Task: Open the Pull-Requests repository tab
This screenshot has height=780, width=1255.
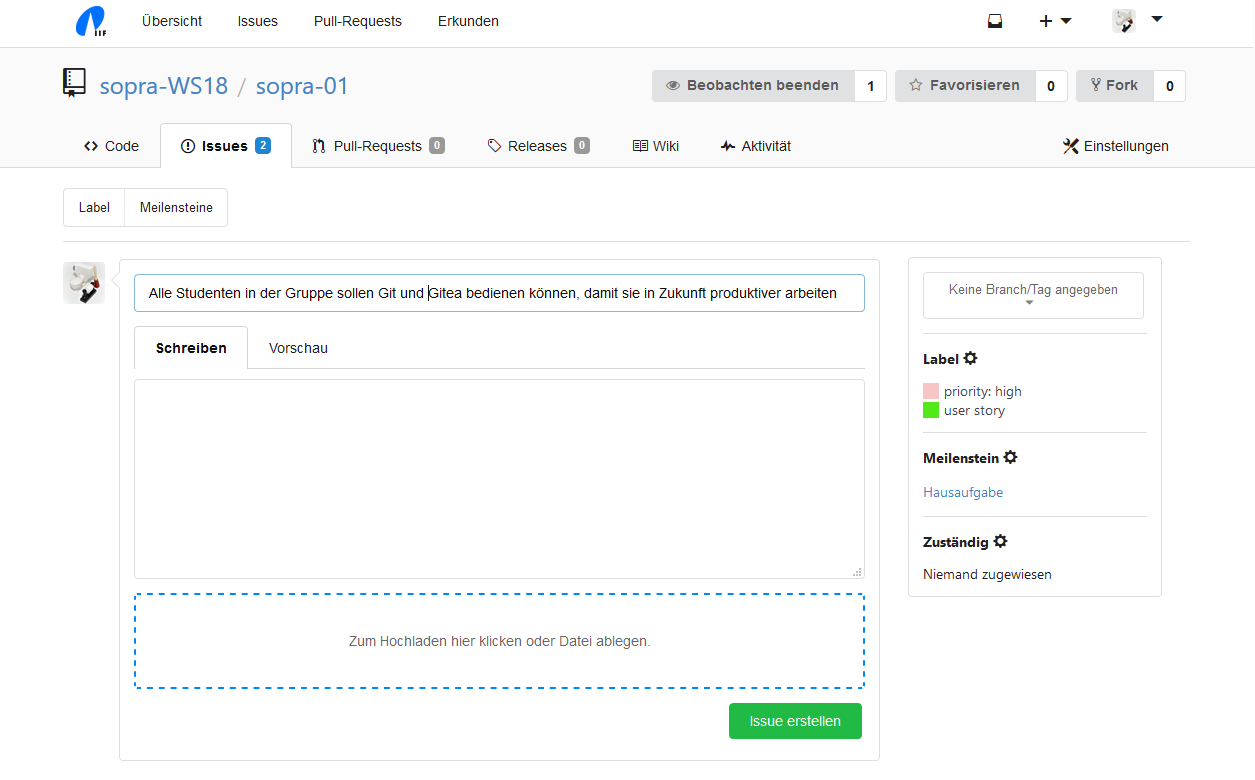Action: click(x=377, y=146)
